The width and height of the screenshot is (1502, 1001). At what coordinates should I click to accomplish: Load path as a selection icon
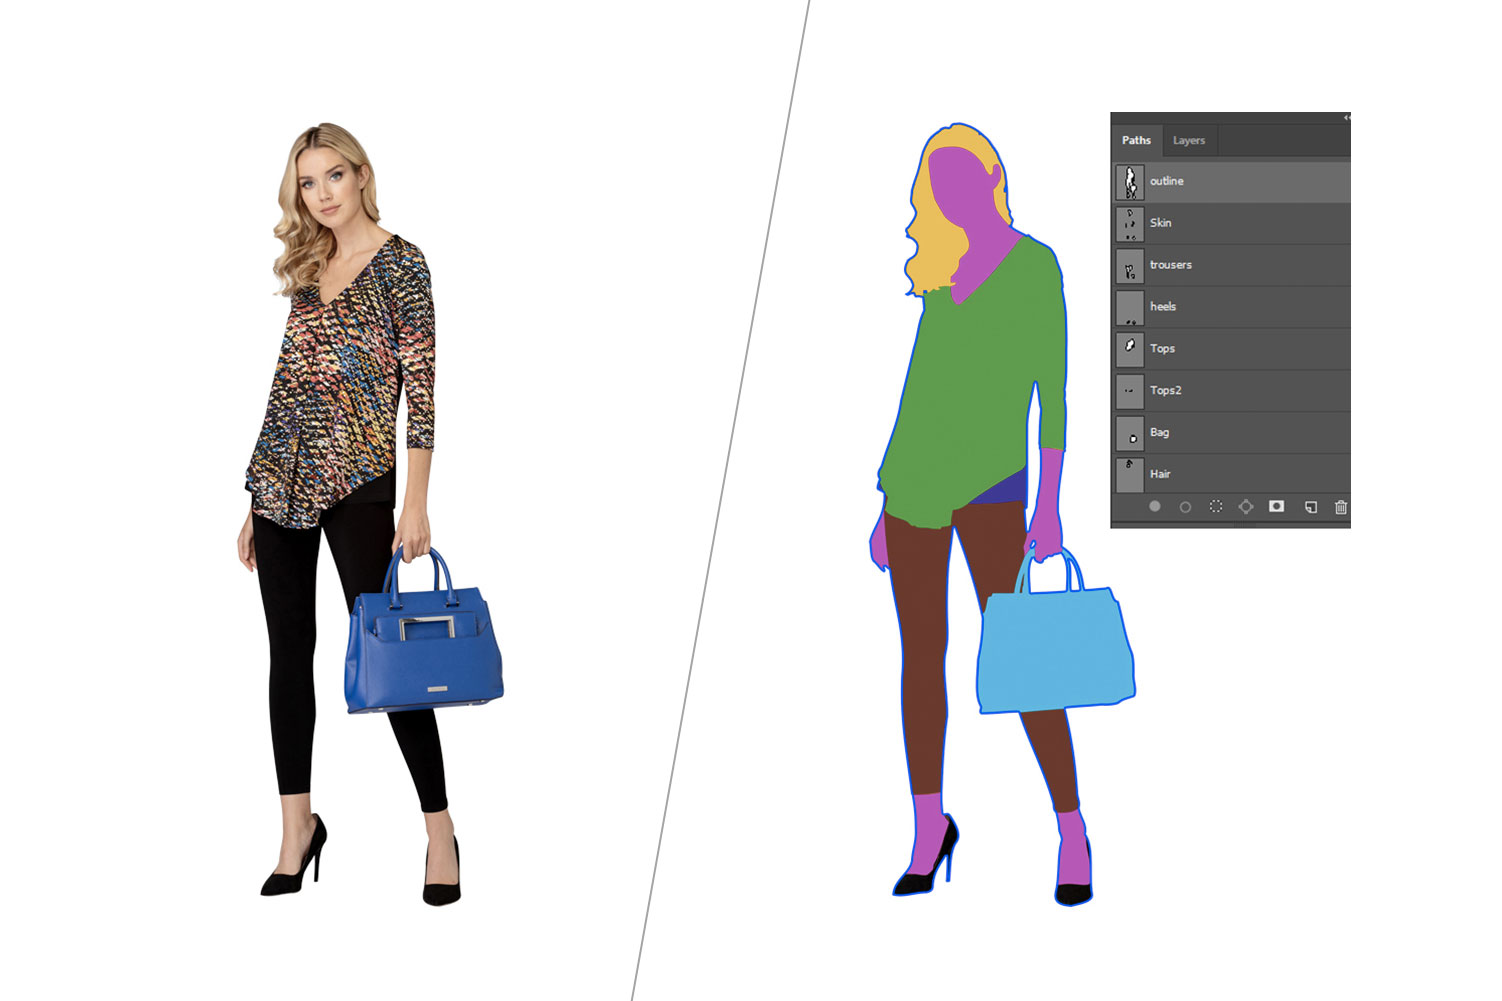tap(1216, 507)
